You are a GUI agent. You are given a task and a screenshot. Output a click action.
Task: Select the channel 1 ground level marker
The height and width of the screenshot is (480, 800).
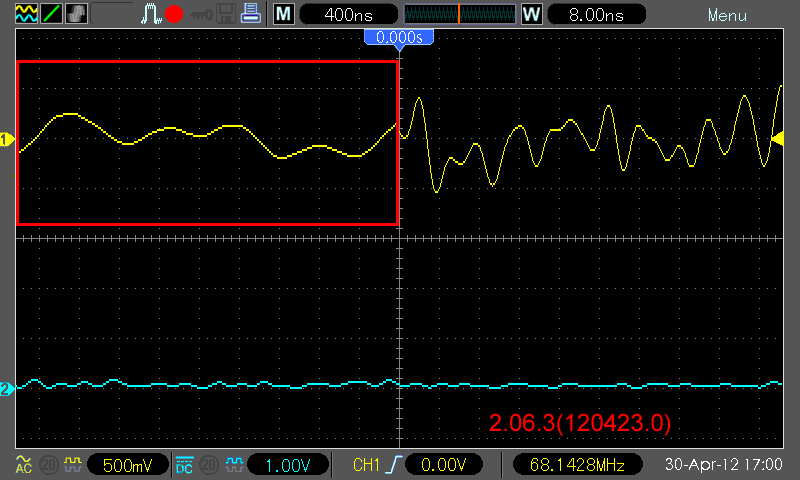pos(7,139)
